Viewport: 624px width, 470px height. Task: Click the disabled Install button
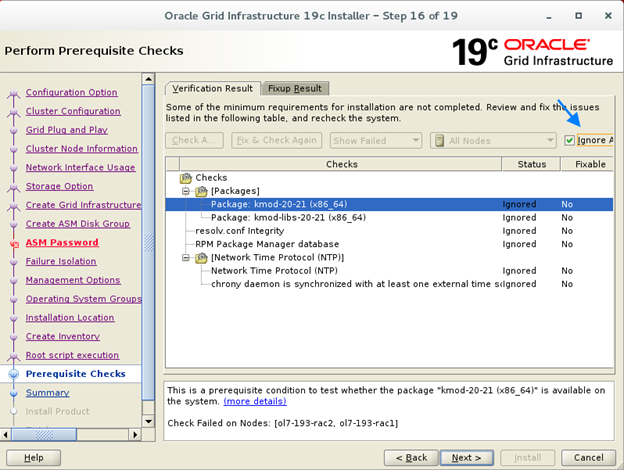(527, 458)
